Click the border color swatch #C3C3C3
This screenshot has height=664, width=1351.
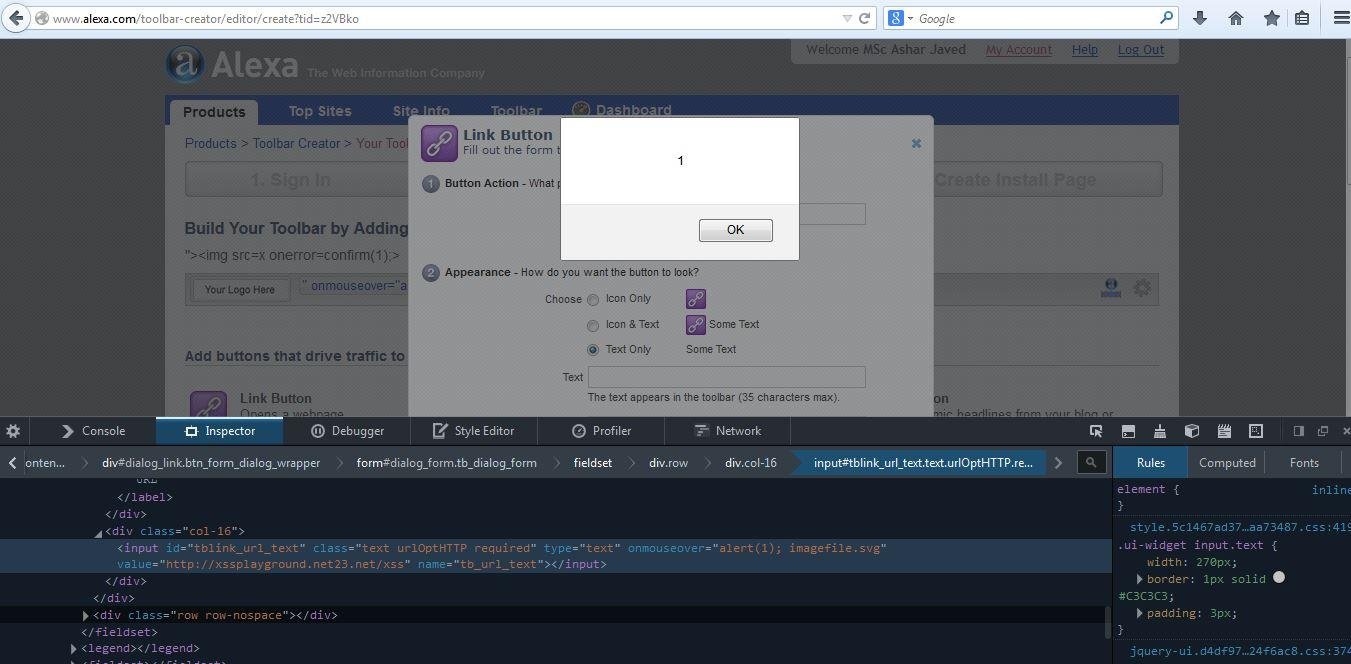(1279, 578)
